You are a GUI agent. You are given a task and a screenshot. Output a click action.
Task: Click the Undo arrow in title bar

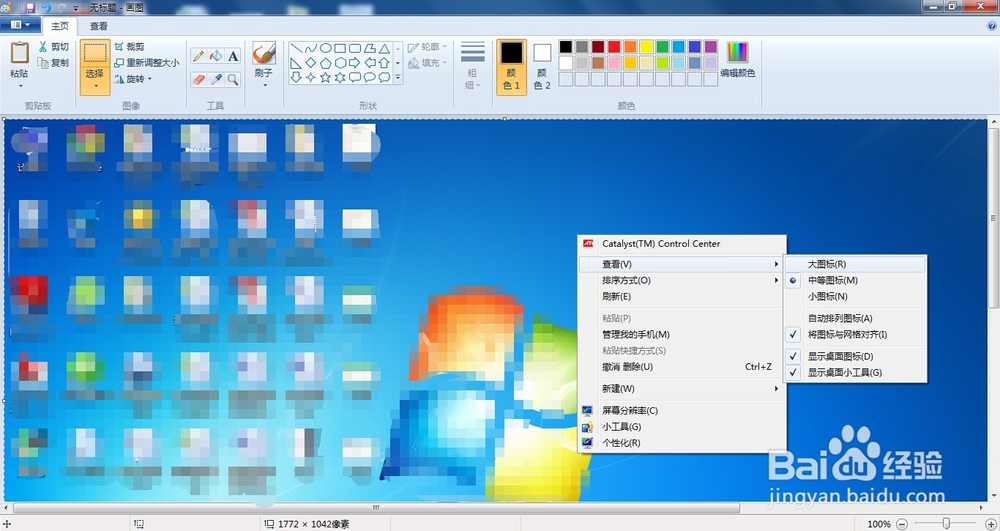coord(46,8)
